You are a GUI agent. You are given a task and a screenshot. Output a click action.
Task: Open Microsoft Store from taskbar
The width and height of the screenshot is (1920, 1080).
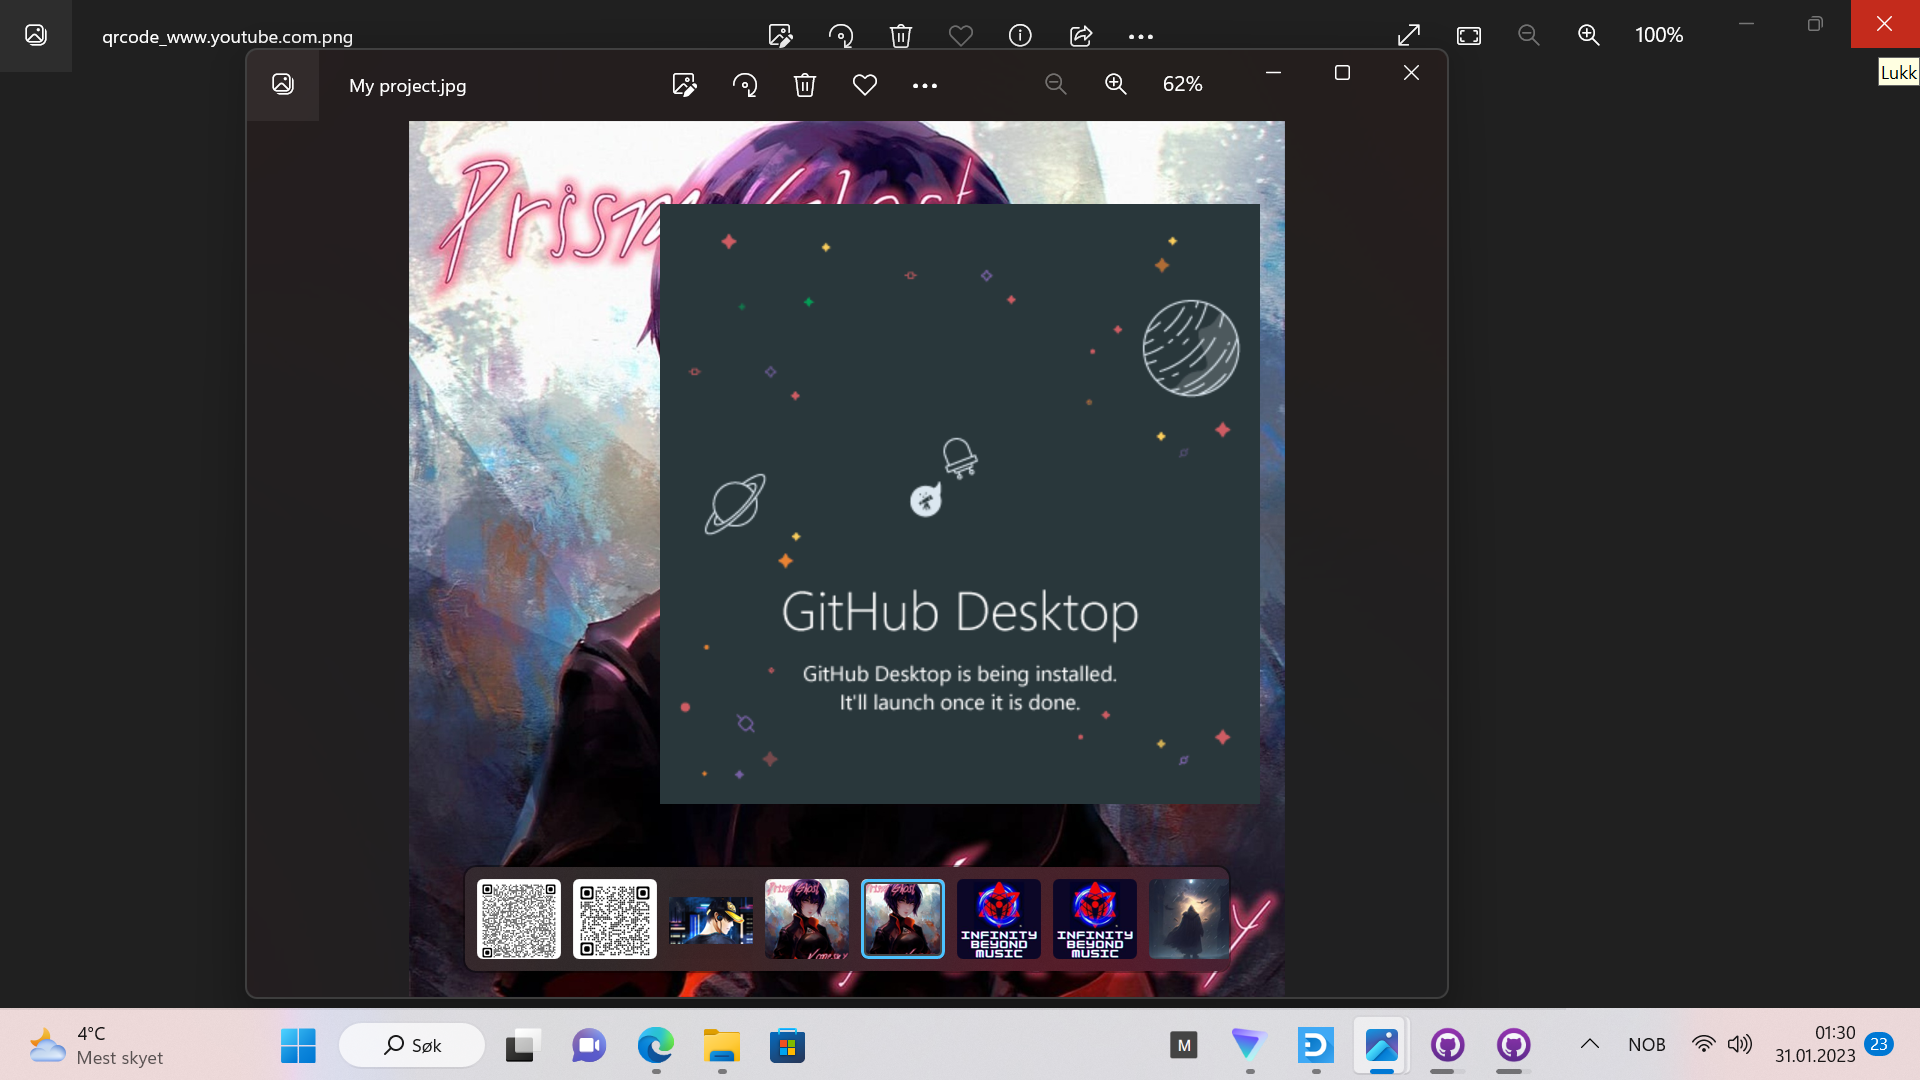click(x=788, y=1046)
